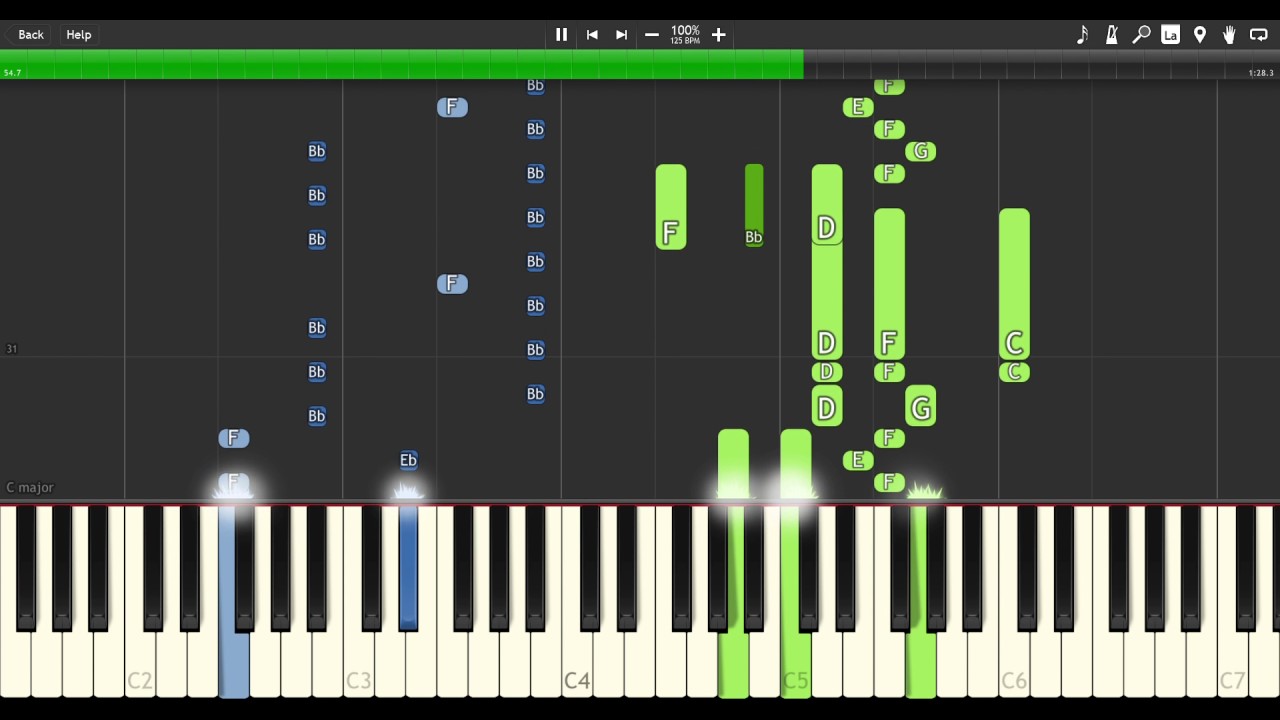Click the green song progress bar

click(x=400, y=65)
